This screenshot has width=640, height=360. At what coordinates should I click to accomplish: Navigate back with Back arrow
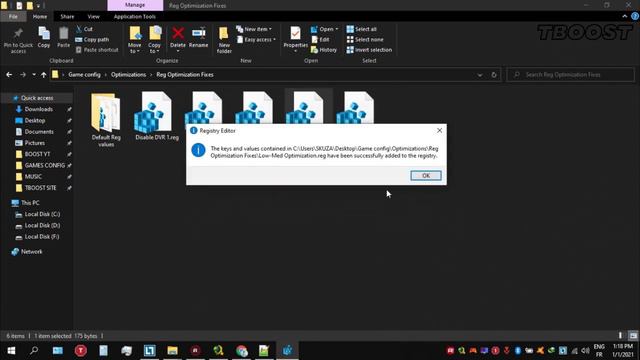9,75
